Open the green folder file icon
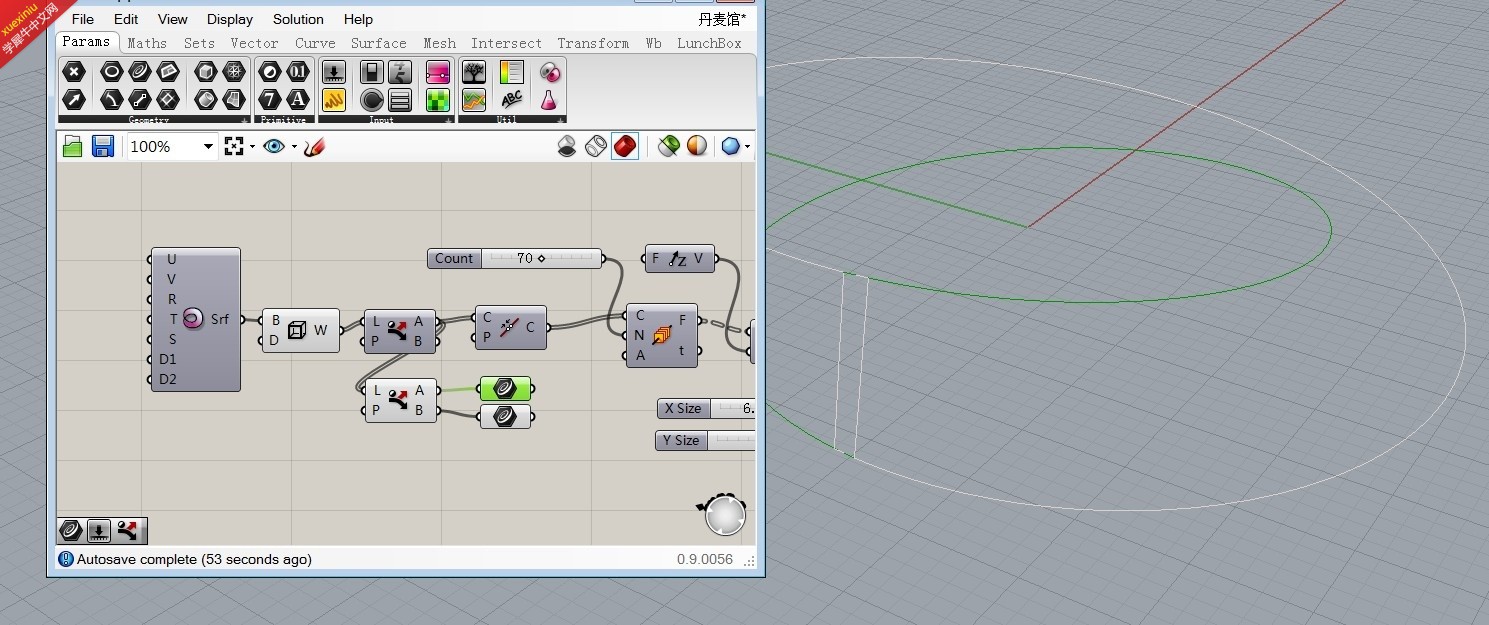Viewport: 1489px width, 625px height. coord(73,146)
